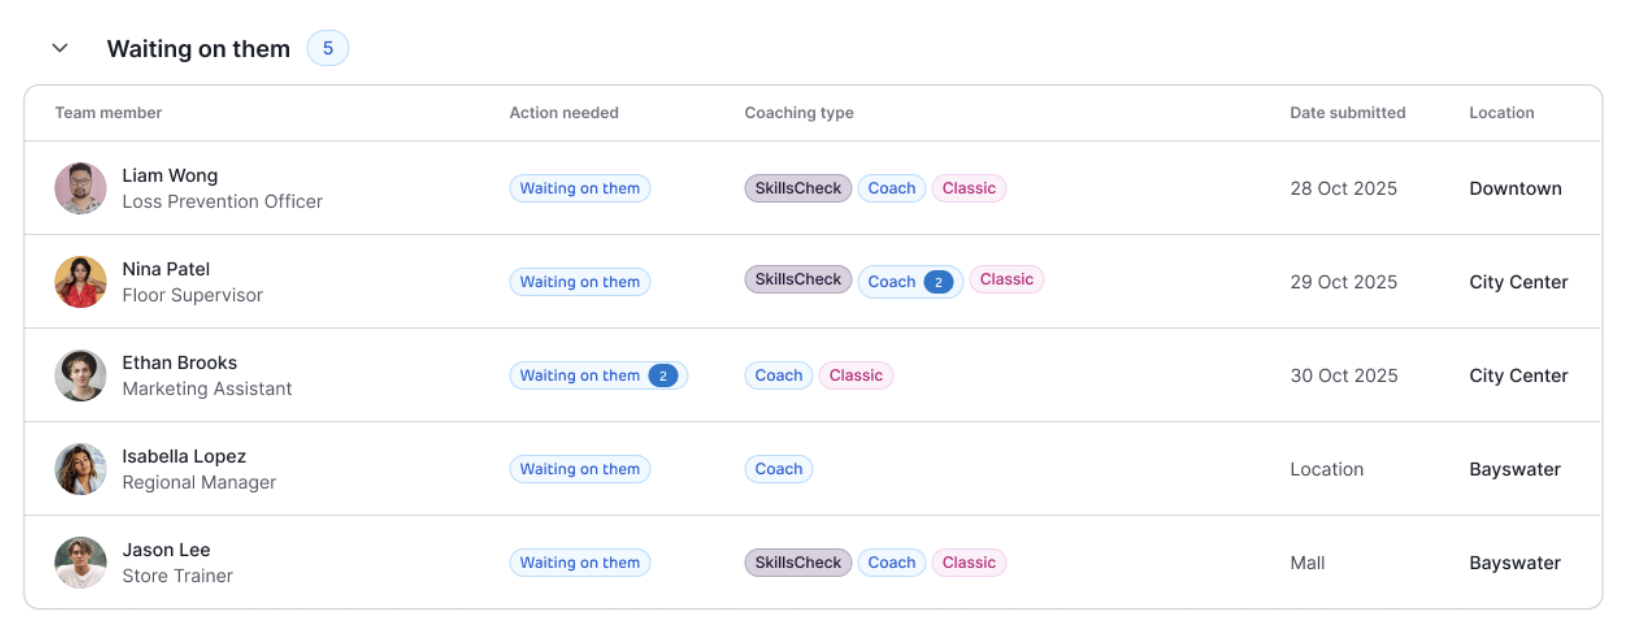Click the Location column header
The width and height of the screenshot is (1640, 636).
tap(1501, 113)
